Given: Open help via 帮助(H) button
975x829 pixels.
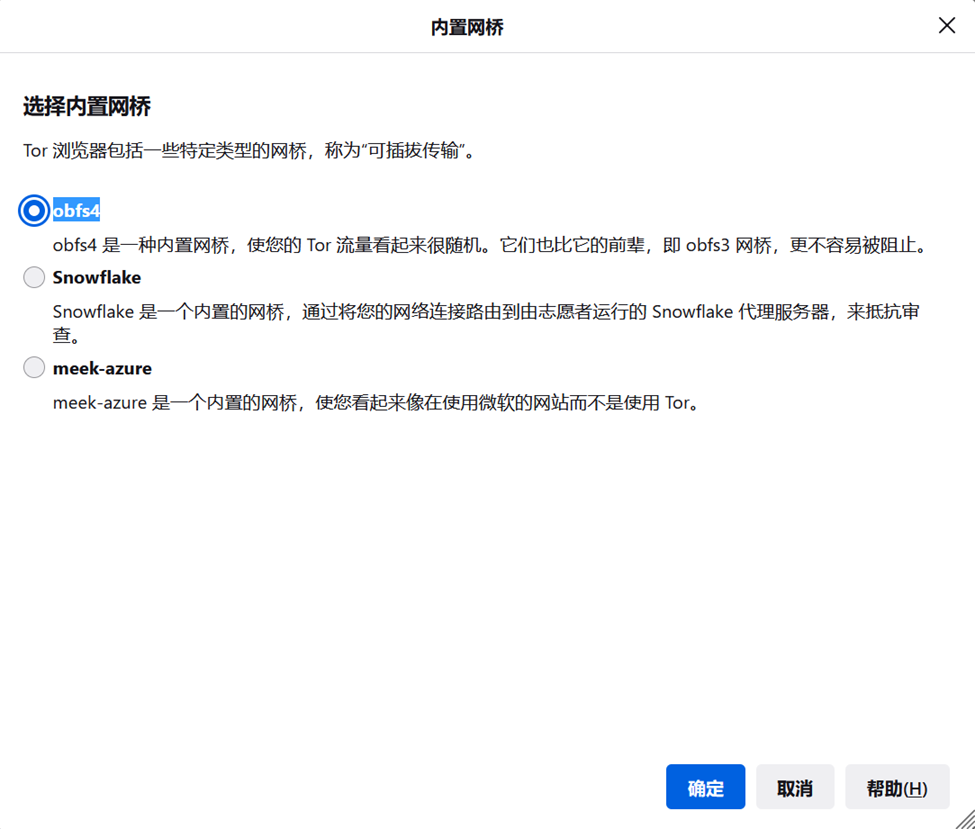Looking at the screenshot, I should pyautogui.click(x=897, y=787).
